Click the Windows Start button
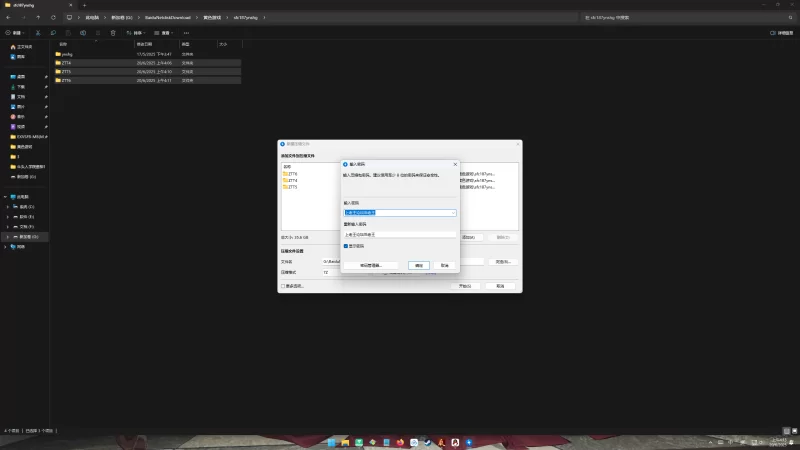The image size is (800, 450). point(332,442)
